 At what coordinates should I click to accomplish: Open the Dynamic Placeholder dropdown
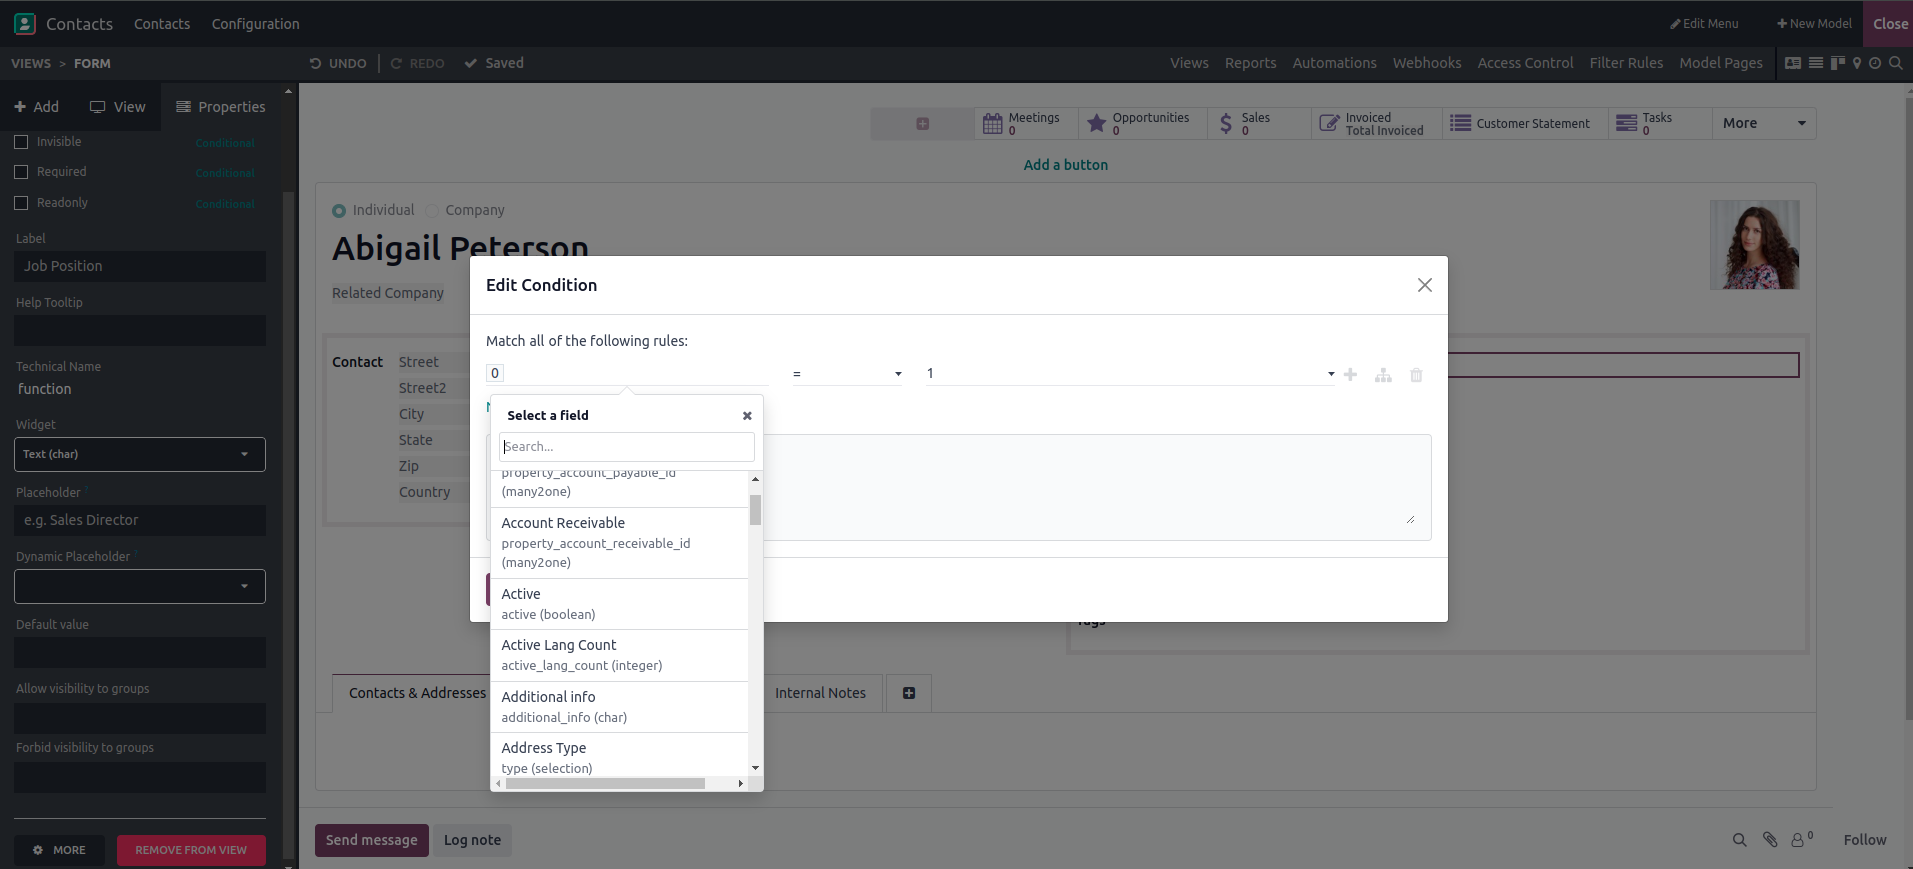click(x=140, y=586)
